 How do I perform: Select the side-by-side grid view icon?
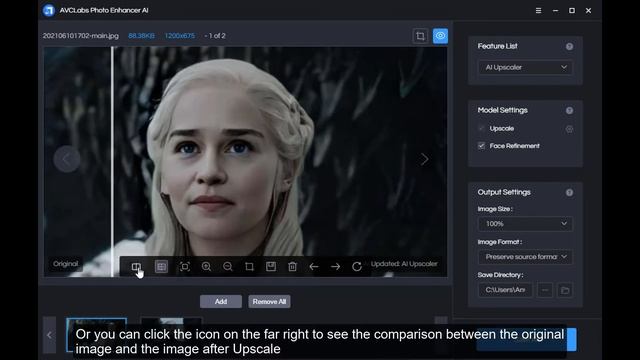[161, 267]
